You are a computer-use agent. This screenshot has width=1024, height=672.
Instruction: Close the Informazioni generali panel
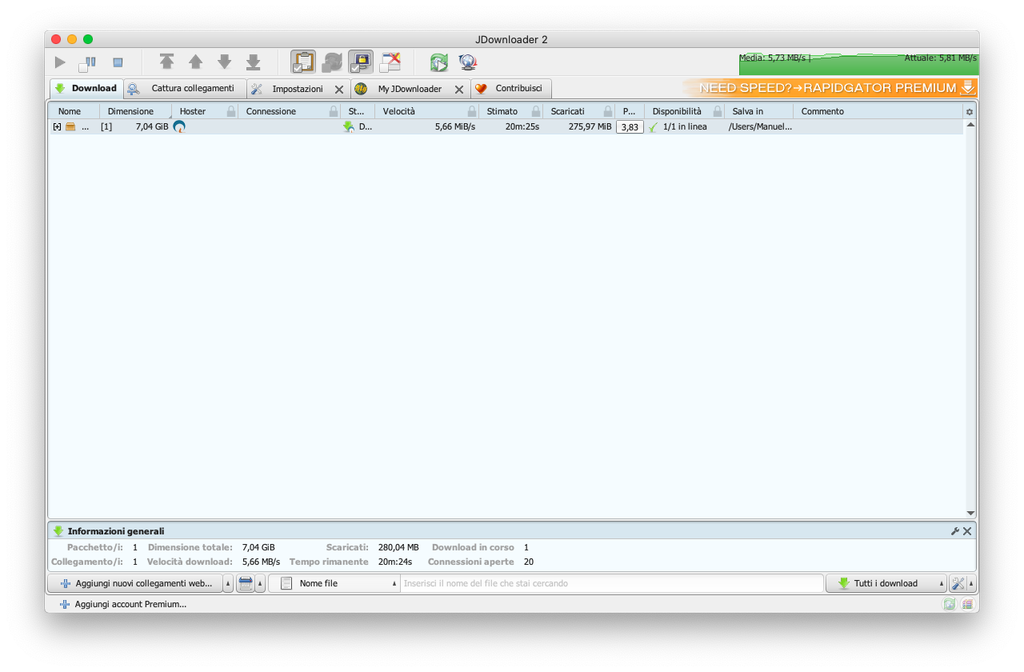[x=967, y=531]
